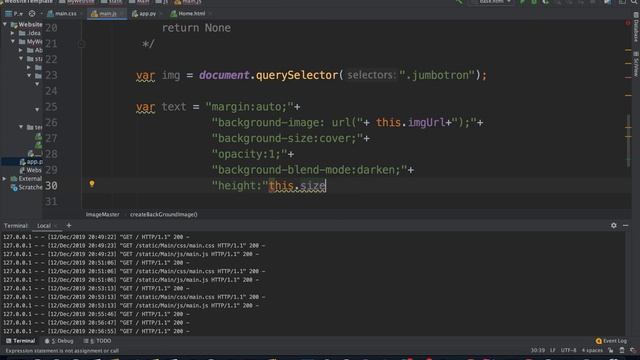This screenshot has height=360, width=640.
Task: Expand the .idea folder in the project tree
Action: coord(13,33)
